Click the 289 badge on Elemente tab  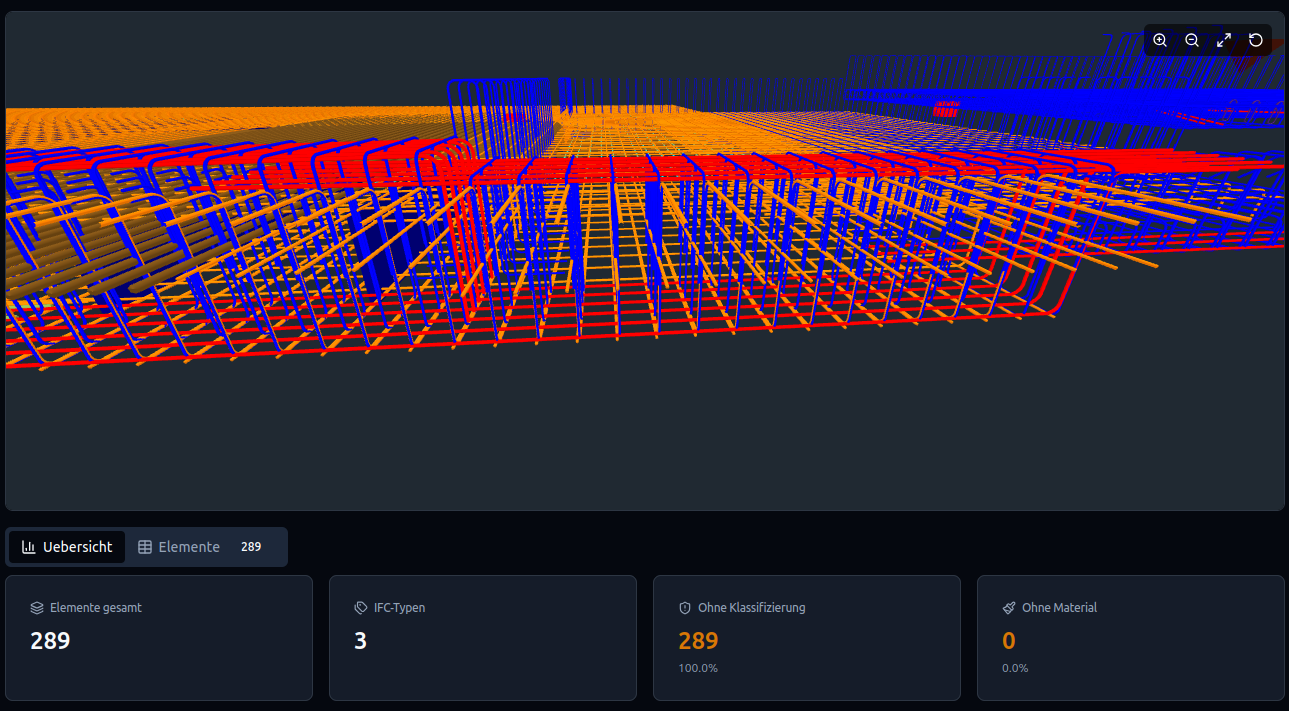click(251, 547)
